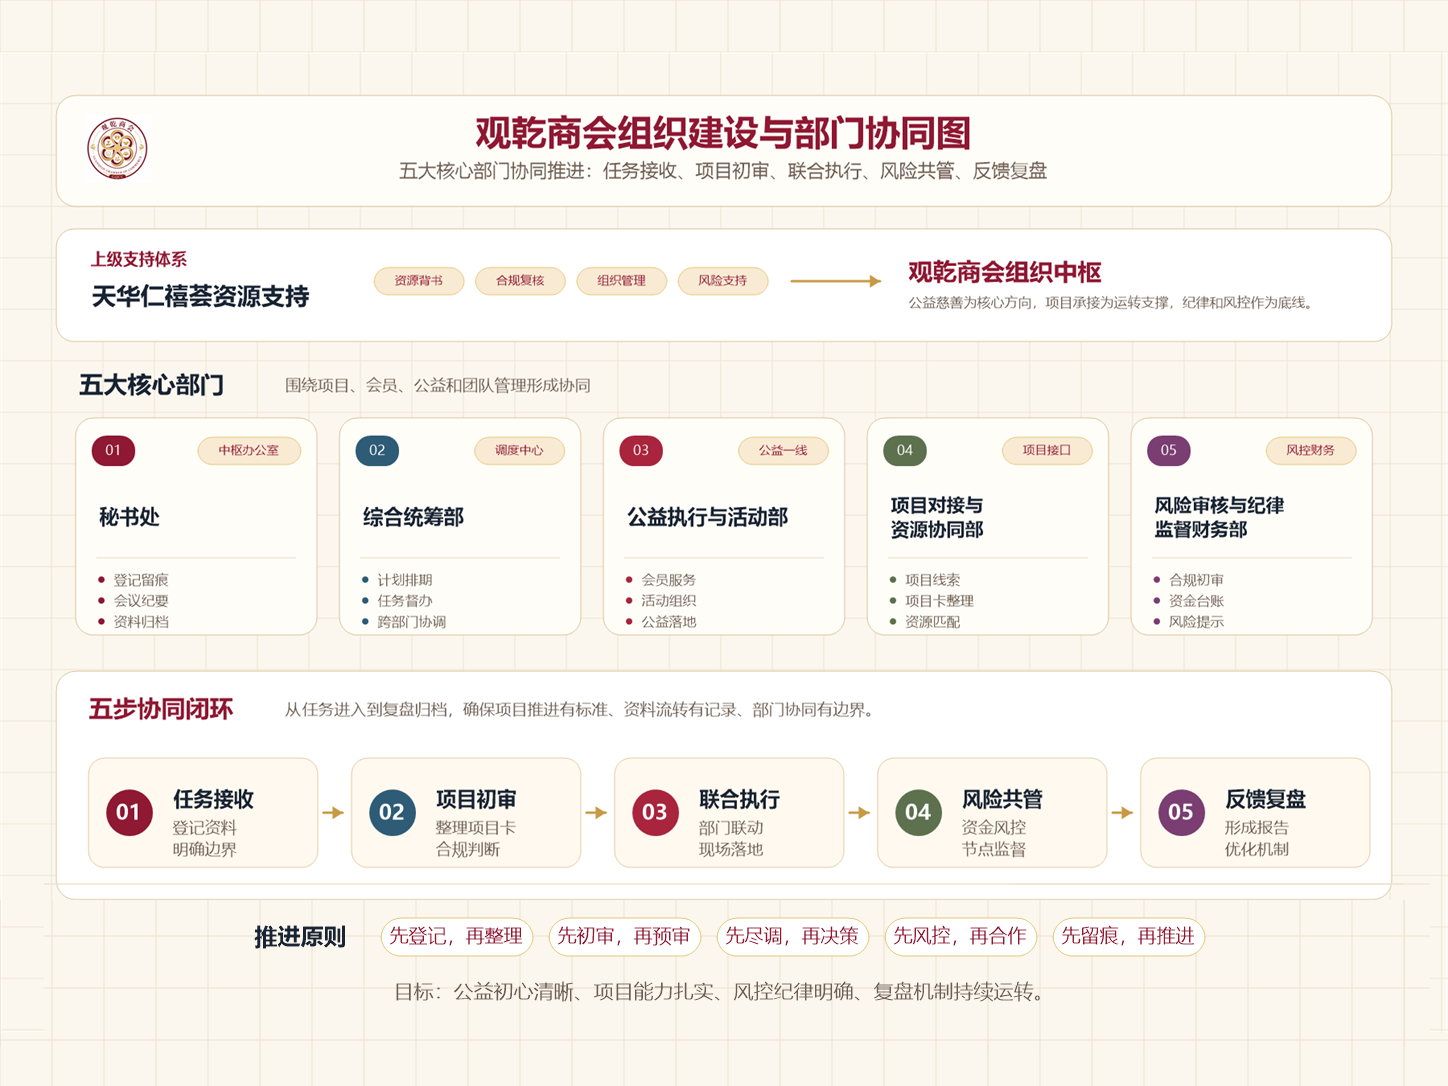
Task: Click the main title 观乾商会组织建设与部门协同图
Action: (x=723, y=133)
